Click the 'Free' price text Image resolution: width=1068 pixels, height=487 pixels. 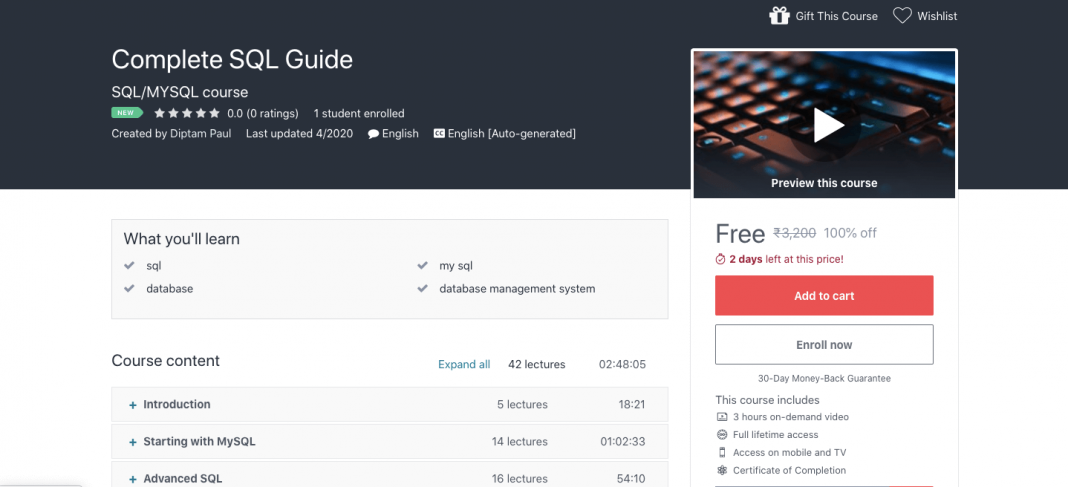coord(740,234)
